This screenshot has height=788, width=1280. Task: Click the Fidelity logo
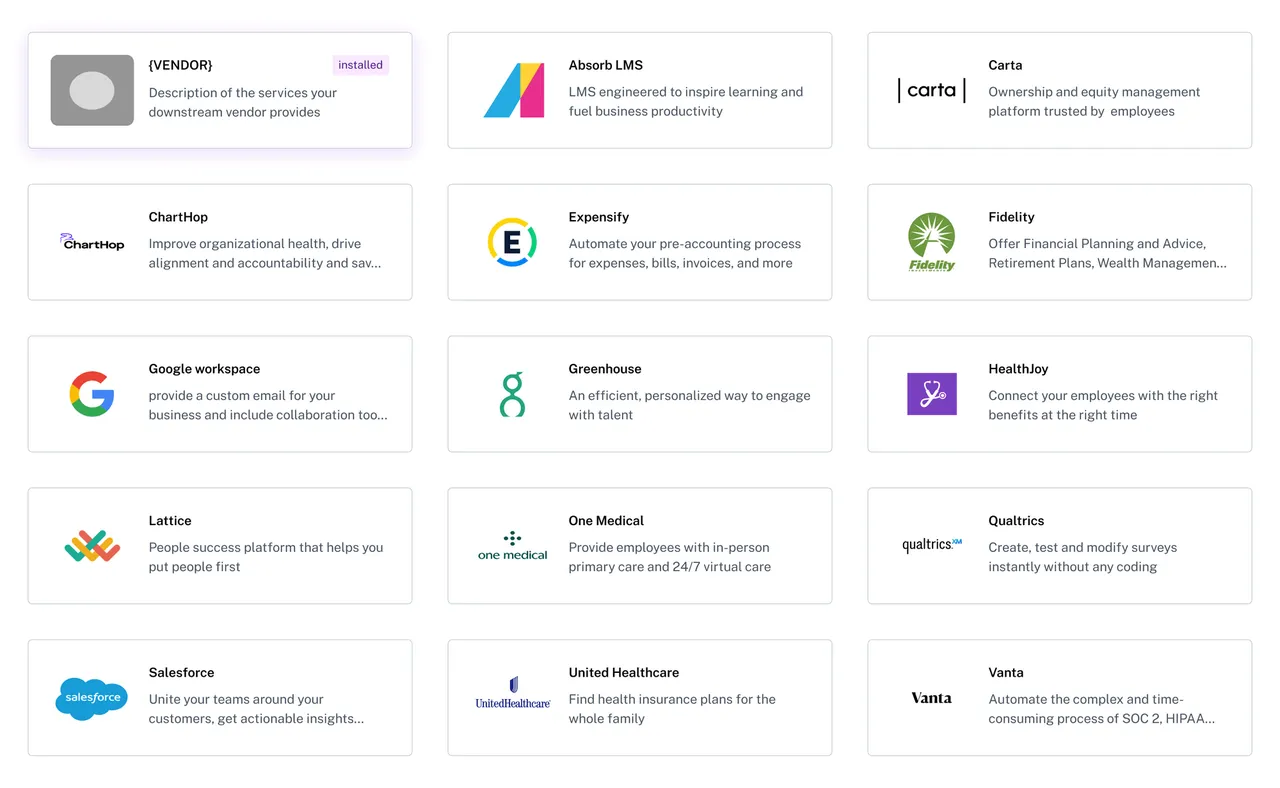[x=932, y=242]
